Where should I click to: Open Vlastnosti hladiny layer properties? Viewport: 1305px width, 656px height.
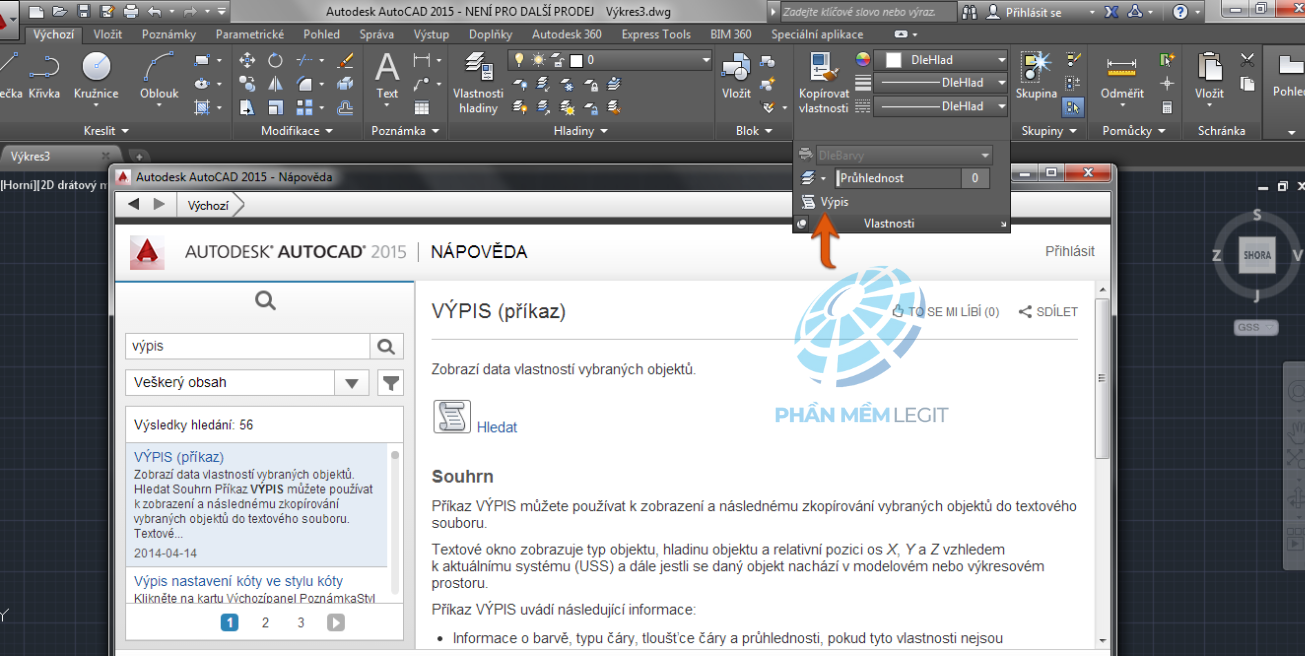point(478,84)
